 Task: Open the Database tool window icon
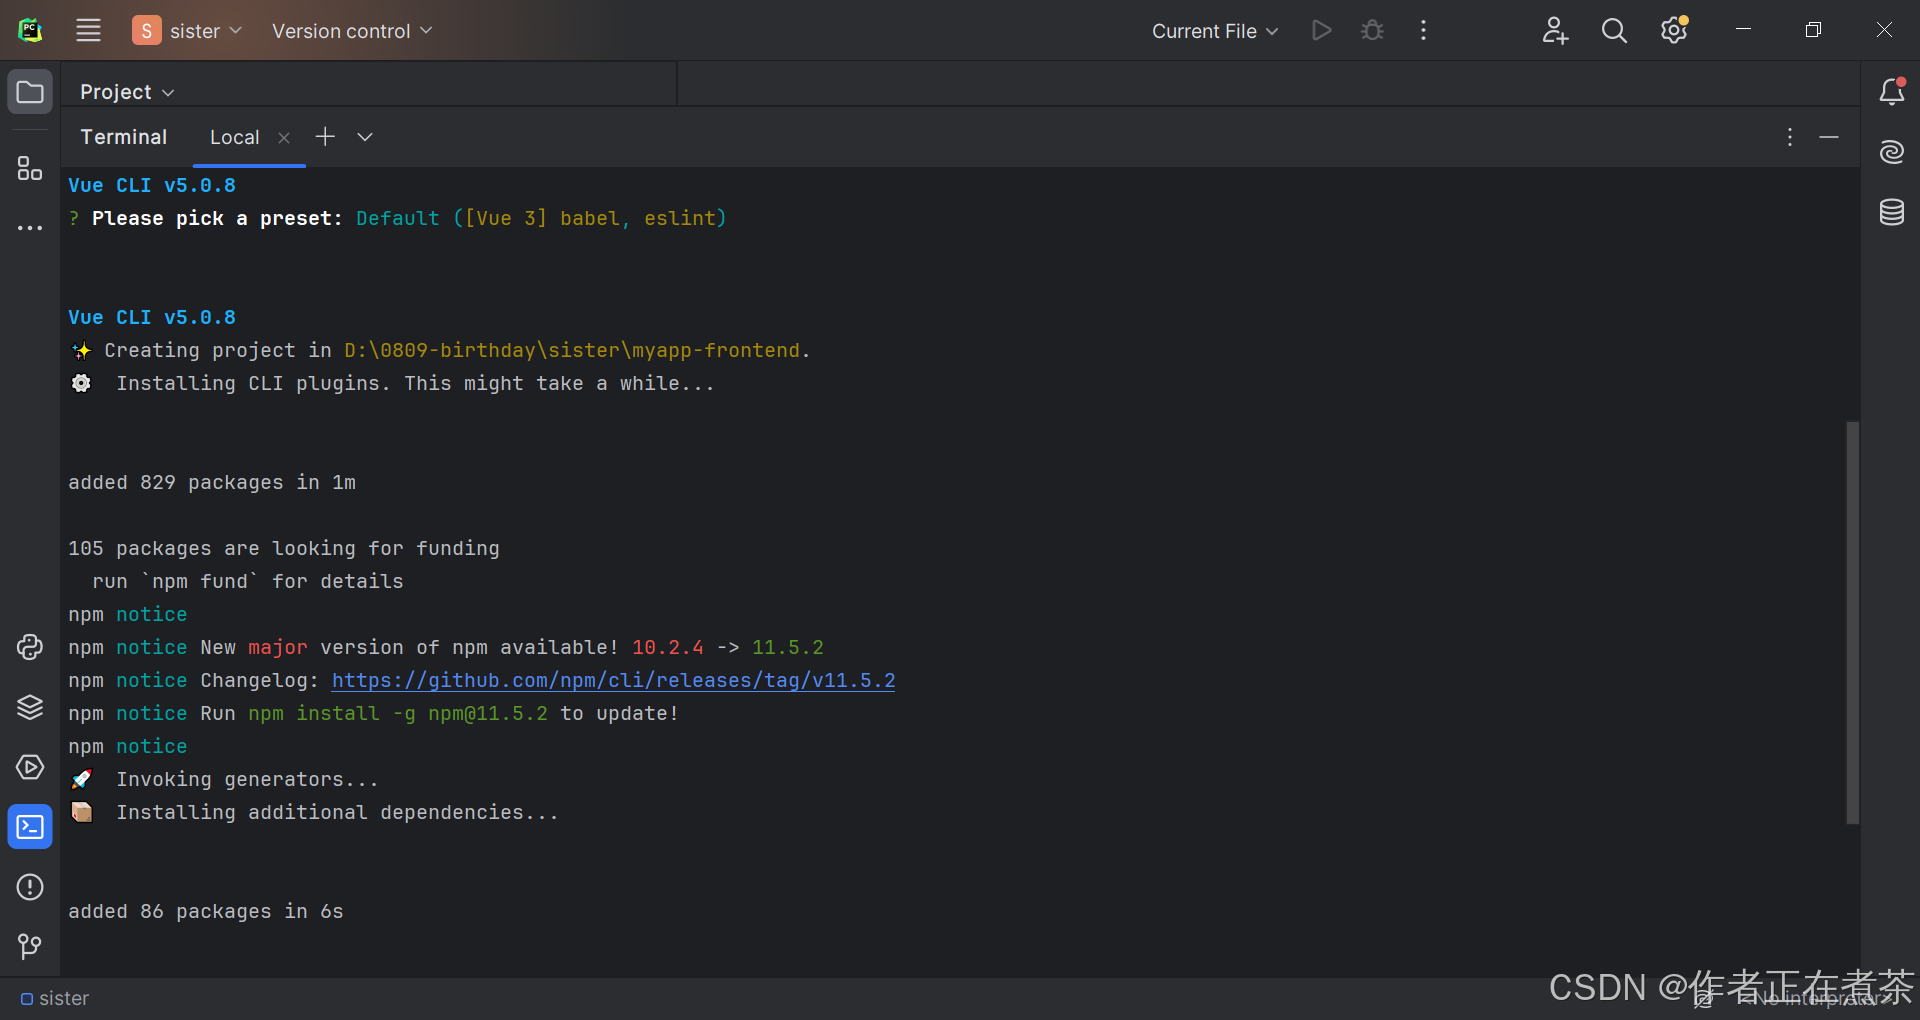[1891, 212]
